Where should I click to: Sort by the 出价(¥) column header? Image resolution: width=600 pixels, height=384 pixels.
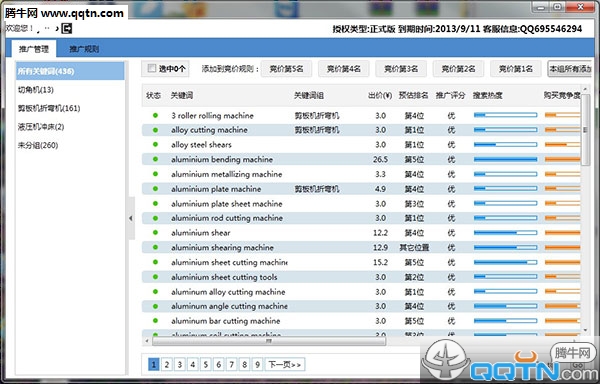380,96
